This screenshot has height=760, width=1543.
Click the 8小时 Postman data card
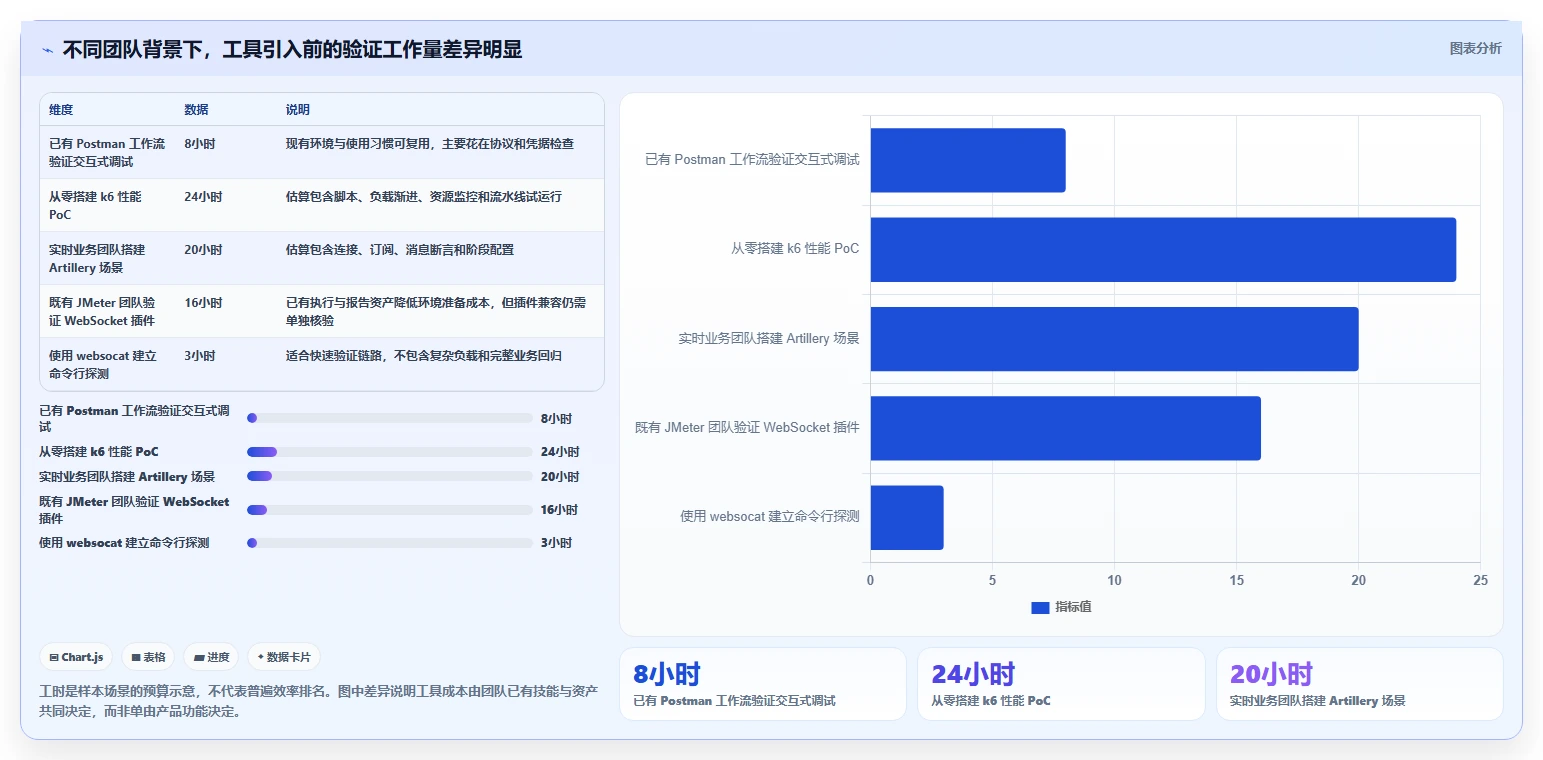tap(763, 684)
